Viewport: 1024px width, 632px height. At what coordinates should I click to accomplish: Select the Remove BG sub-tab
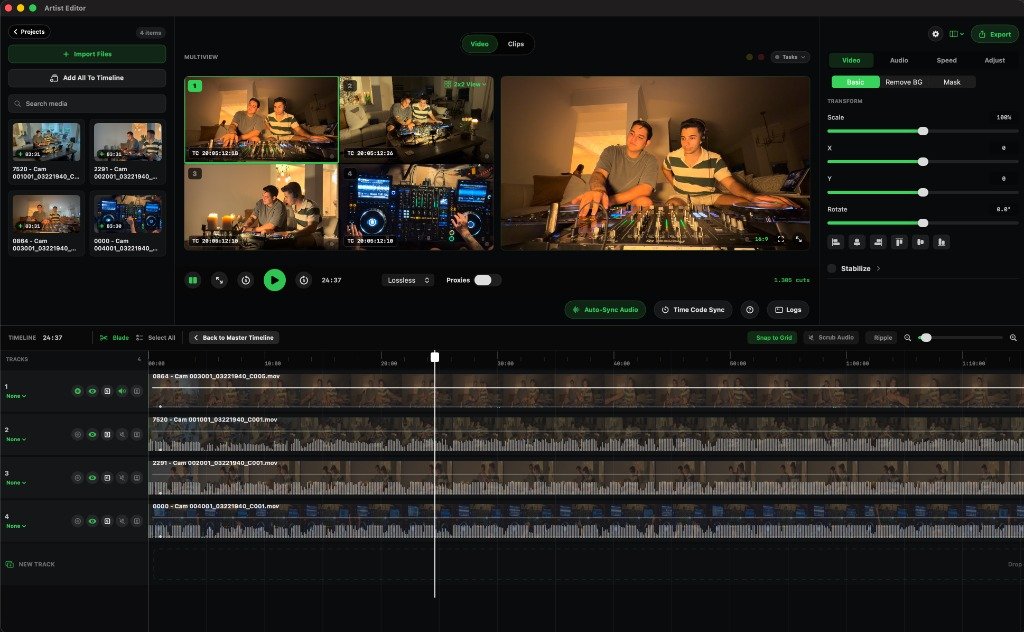coord(904,82)
